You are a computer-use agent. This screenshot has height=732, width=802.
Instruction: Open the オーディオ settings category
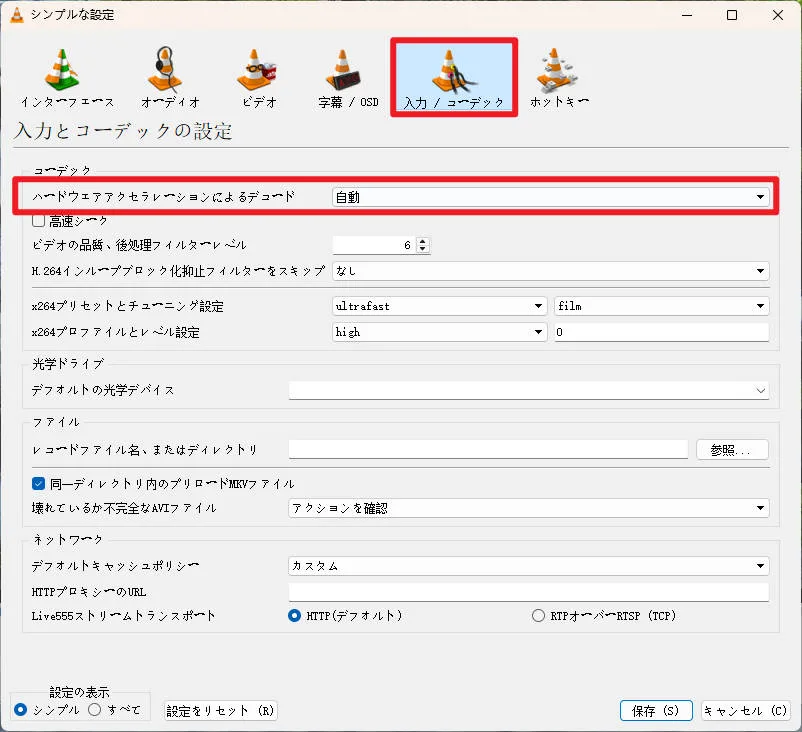pos(169,78)
